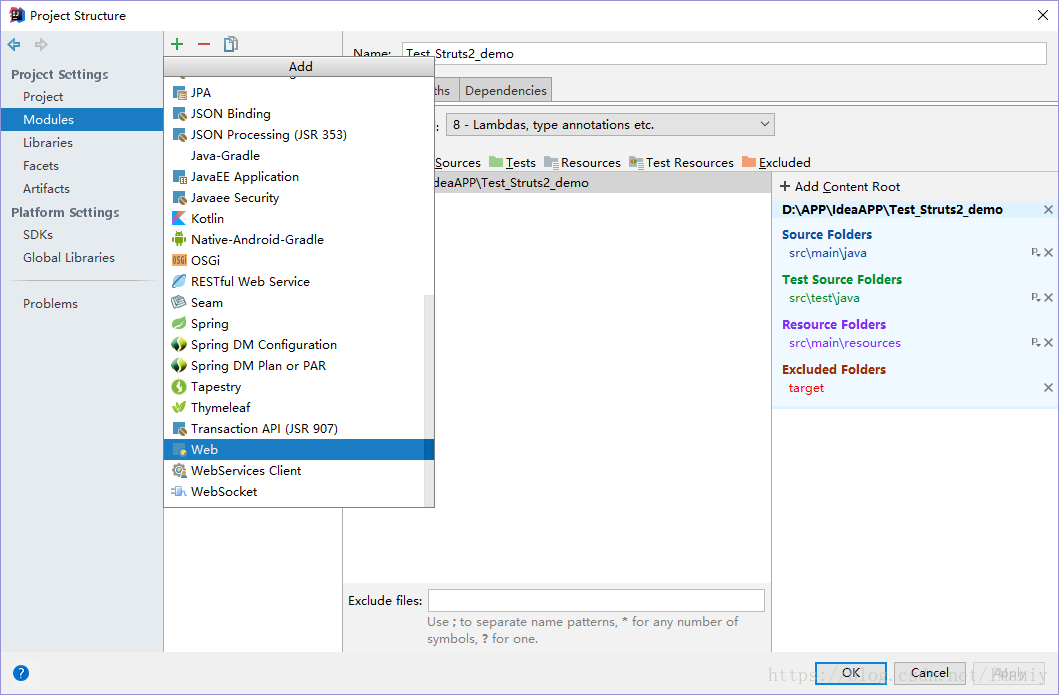The width and height of the screenshot is (1059, 695).
Task: Click the module Name input field
Action: point(724,53)
